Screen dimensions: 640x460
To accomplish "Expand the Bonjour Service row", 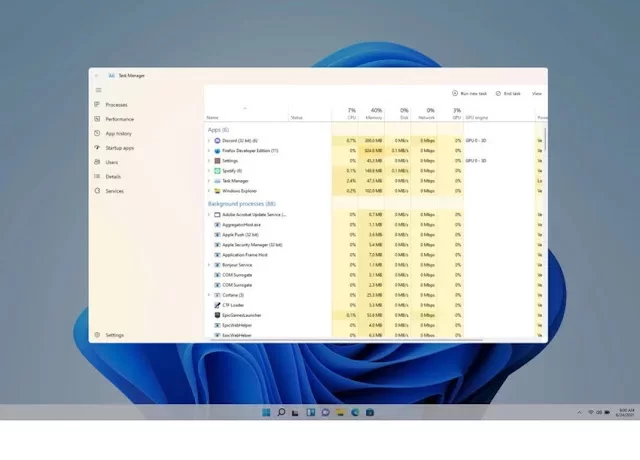I will (x=209, y=265).
